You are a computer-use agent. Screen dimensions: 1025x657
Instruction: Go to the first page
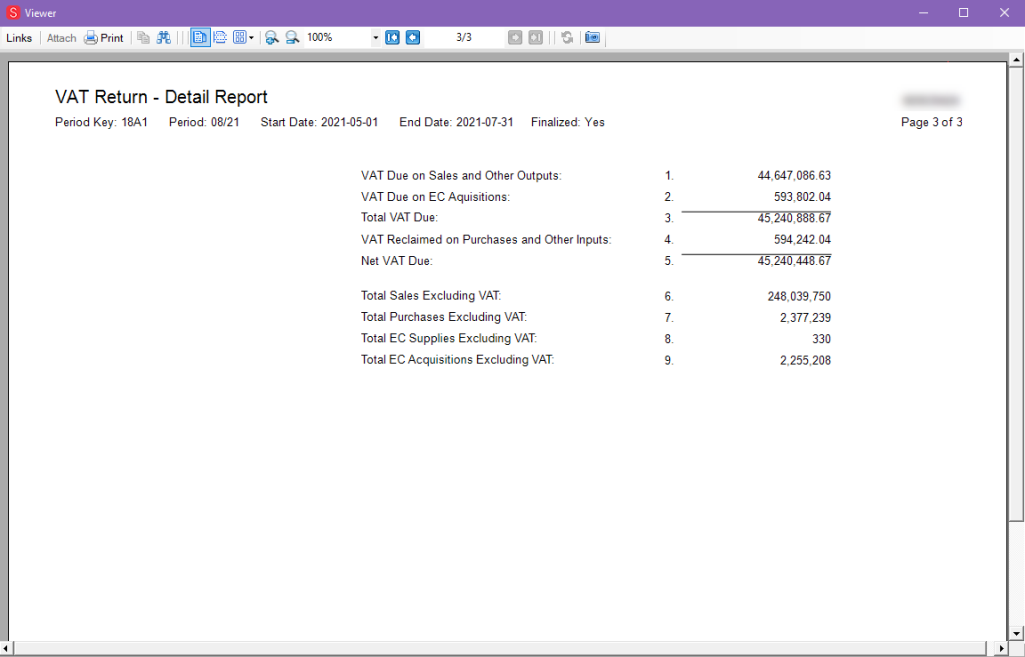pos(393,38)
